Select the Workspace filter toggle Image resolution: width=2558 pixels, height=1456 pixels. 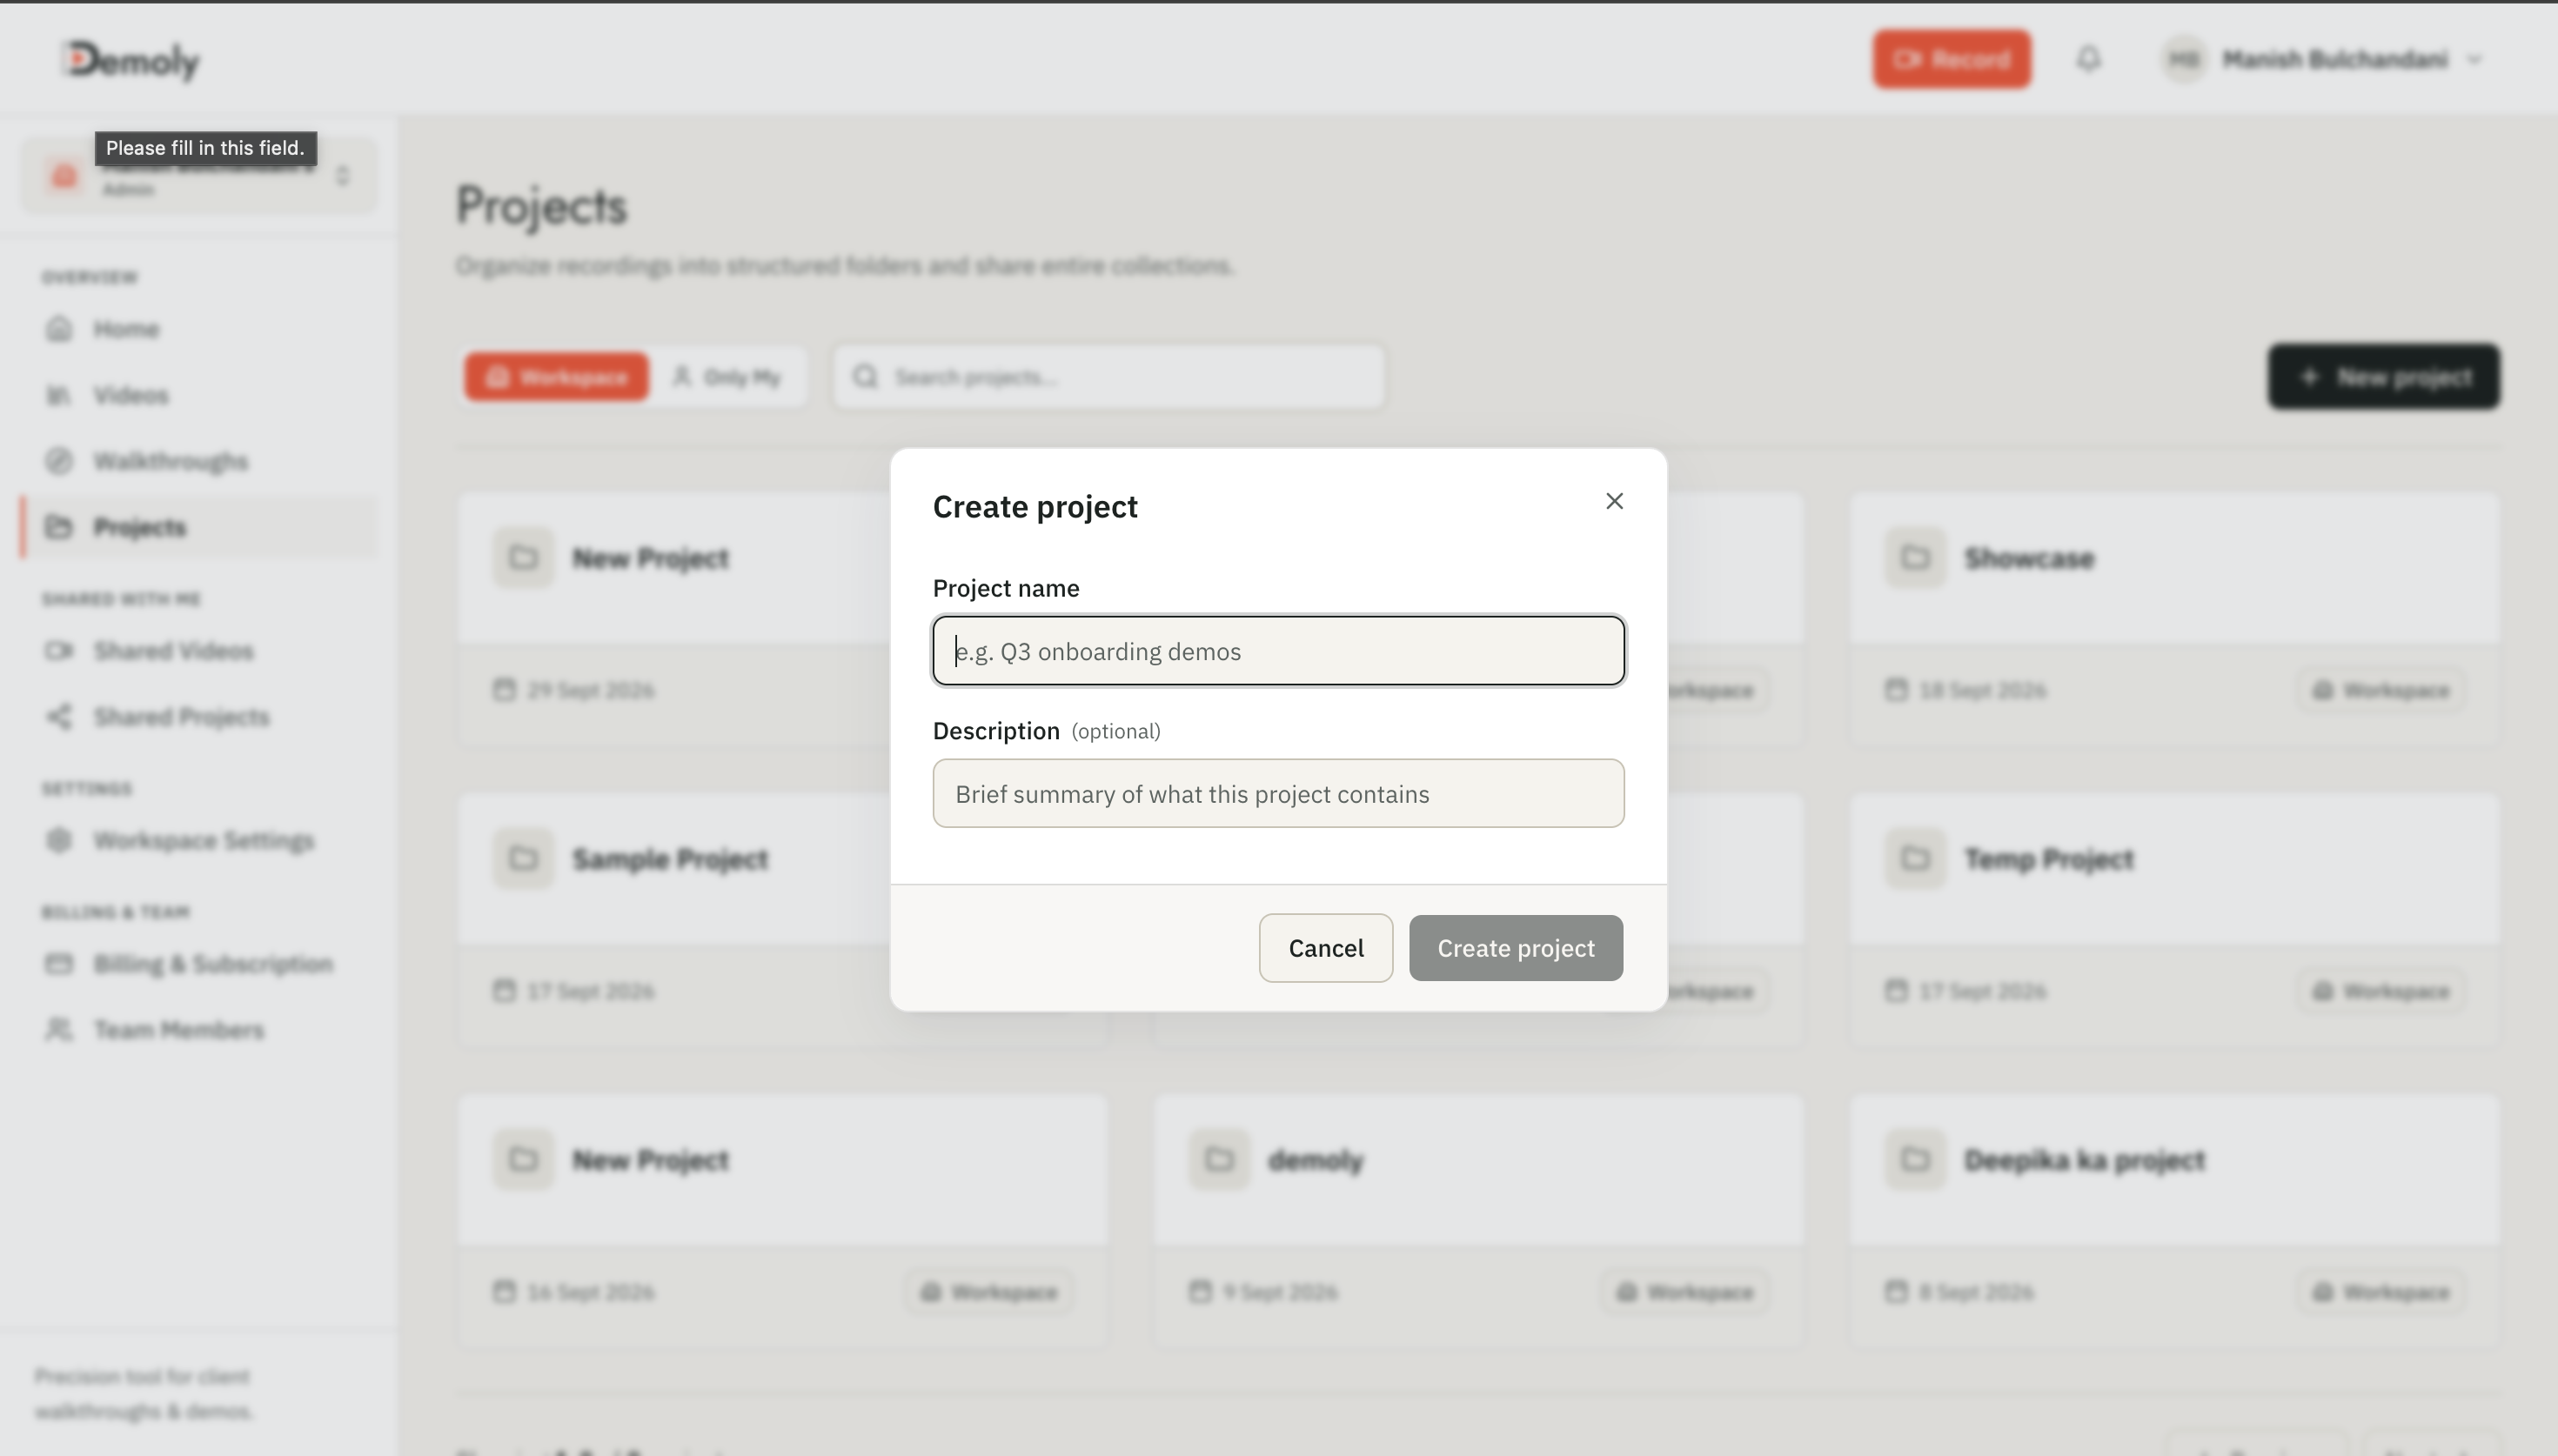[x=556, y=377]
